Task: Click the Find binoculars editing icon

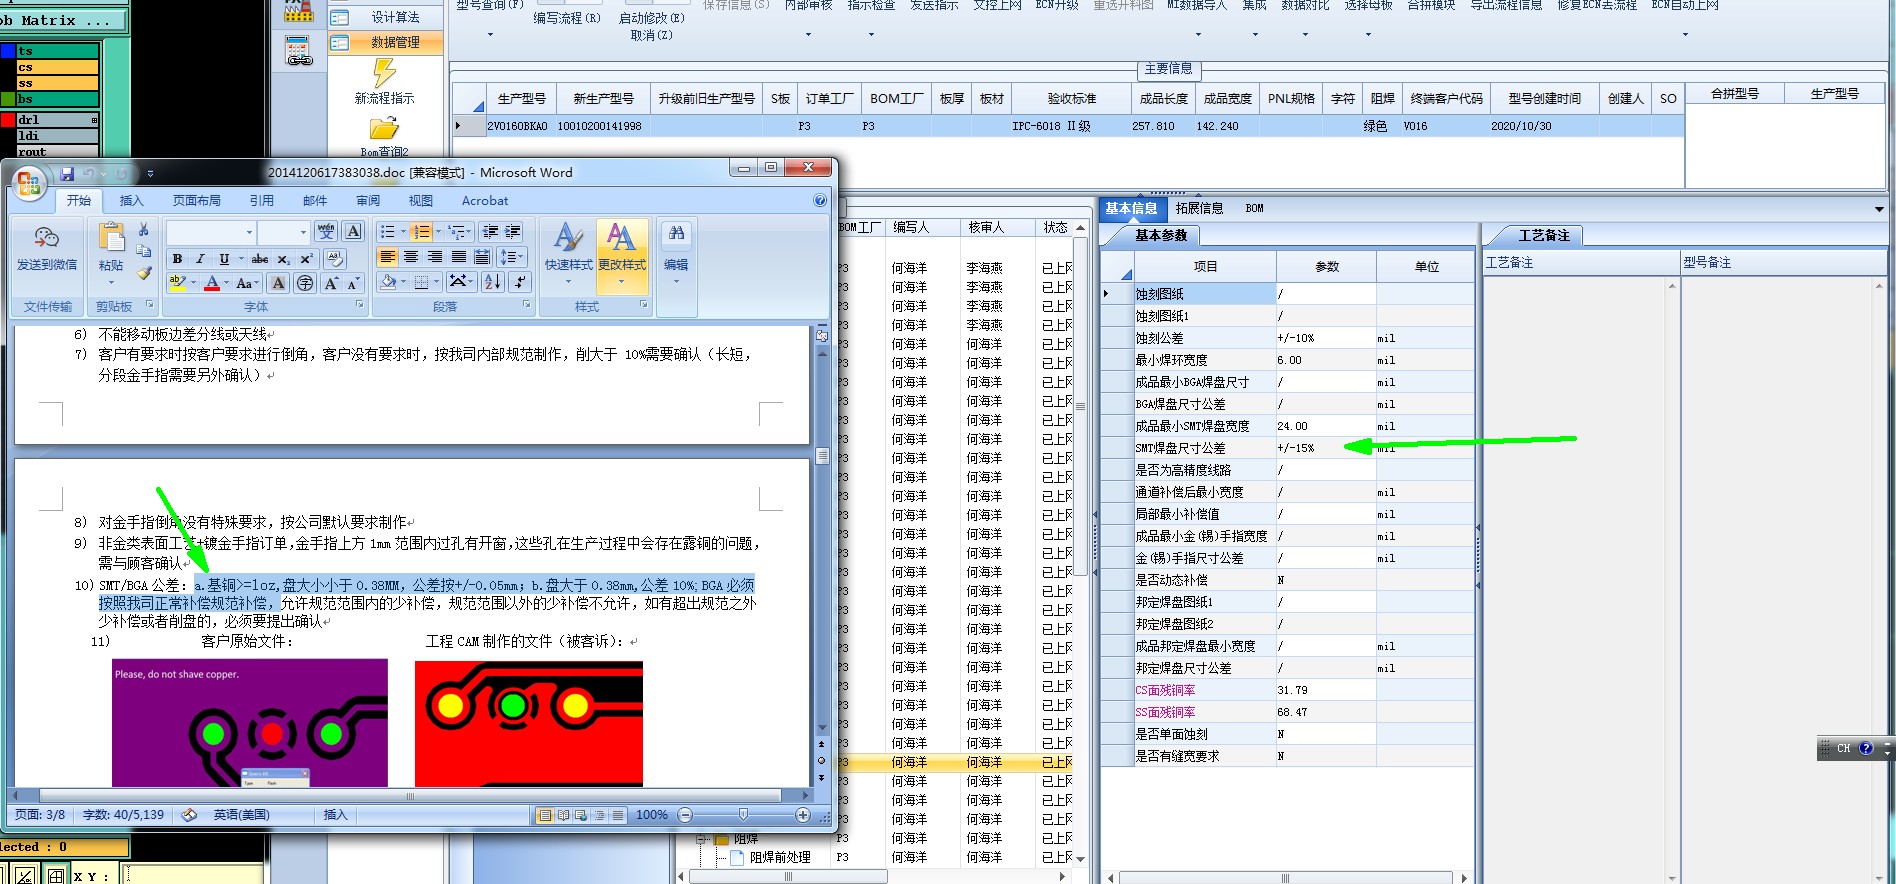Action: [x=677, y=235]
